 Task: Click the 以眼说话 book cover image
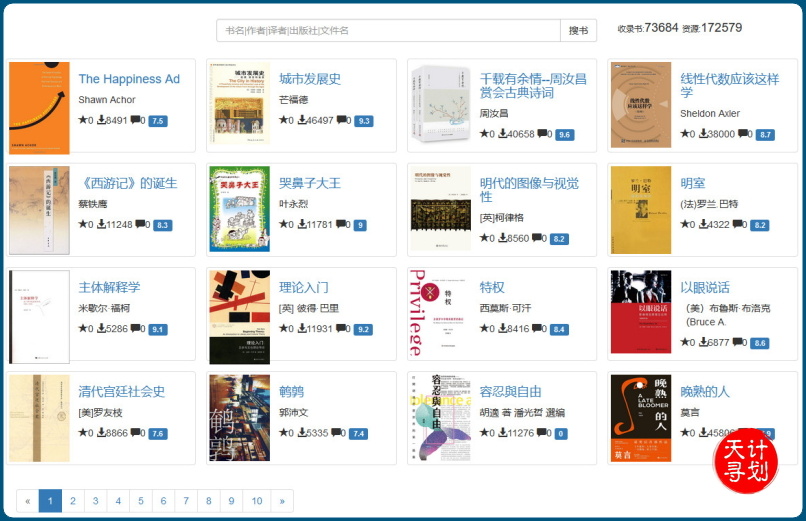[x=641, y=313]
